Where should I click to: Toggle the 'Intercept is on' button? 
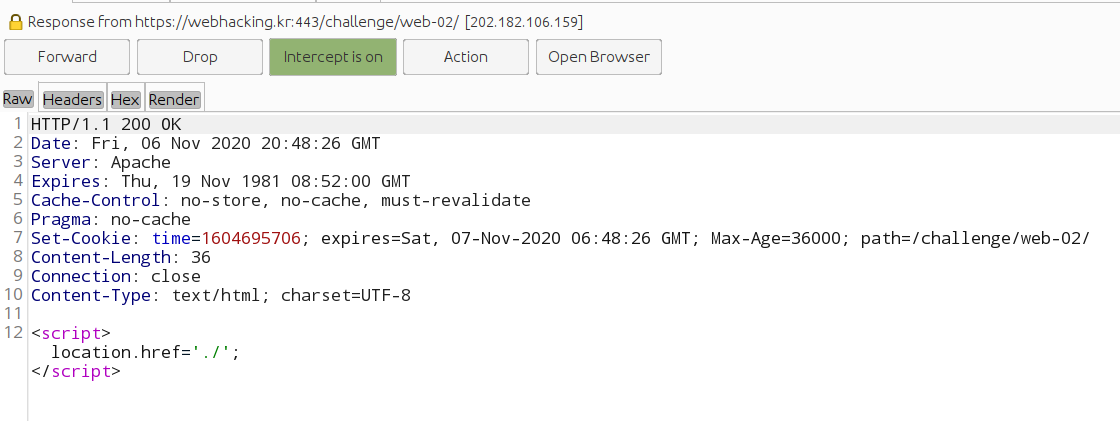coord(333,57)
